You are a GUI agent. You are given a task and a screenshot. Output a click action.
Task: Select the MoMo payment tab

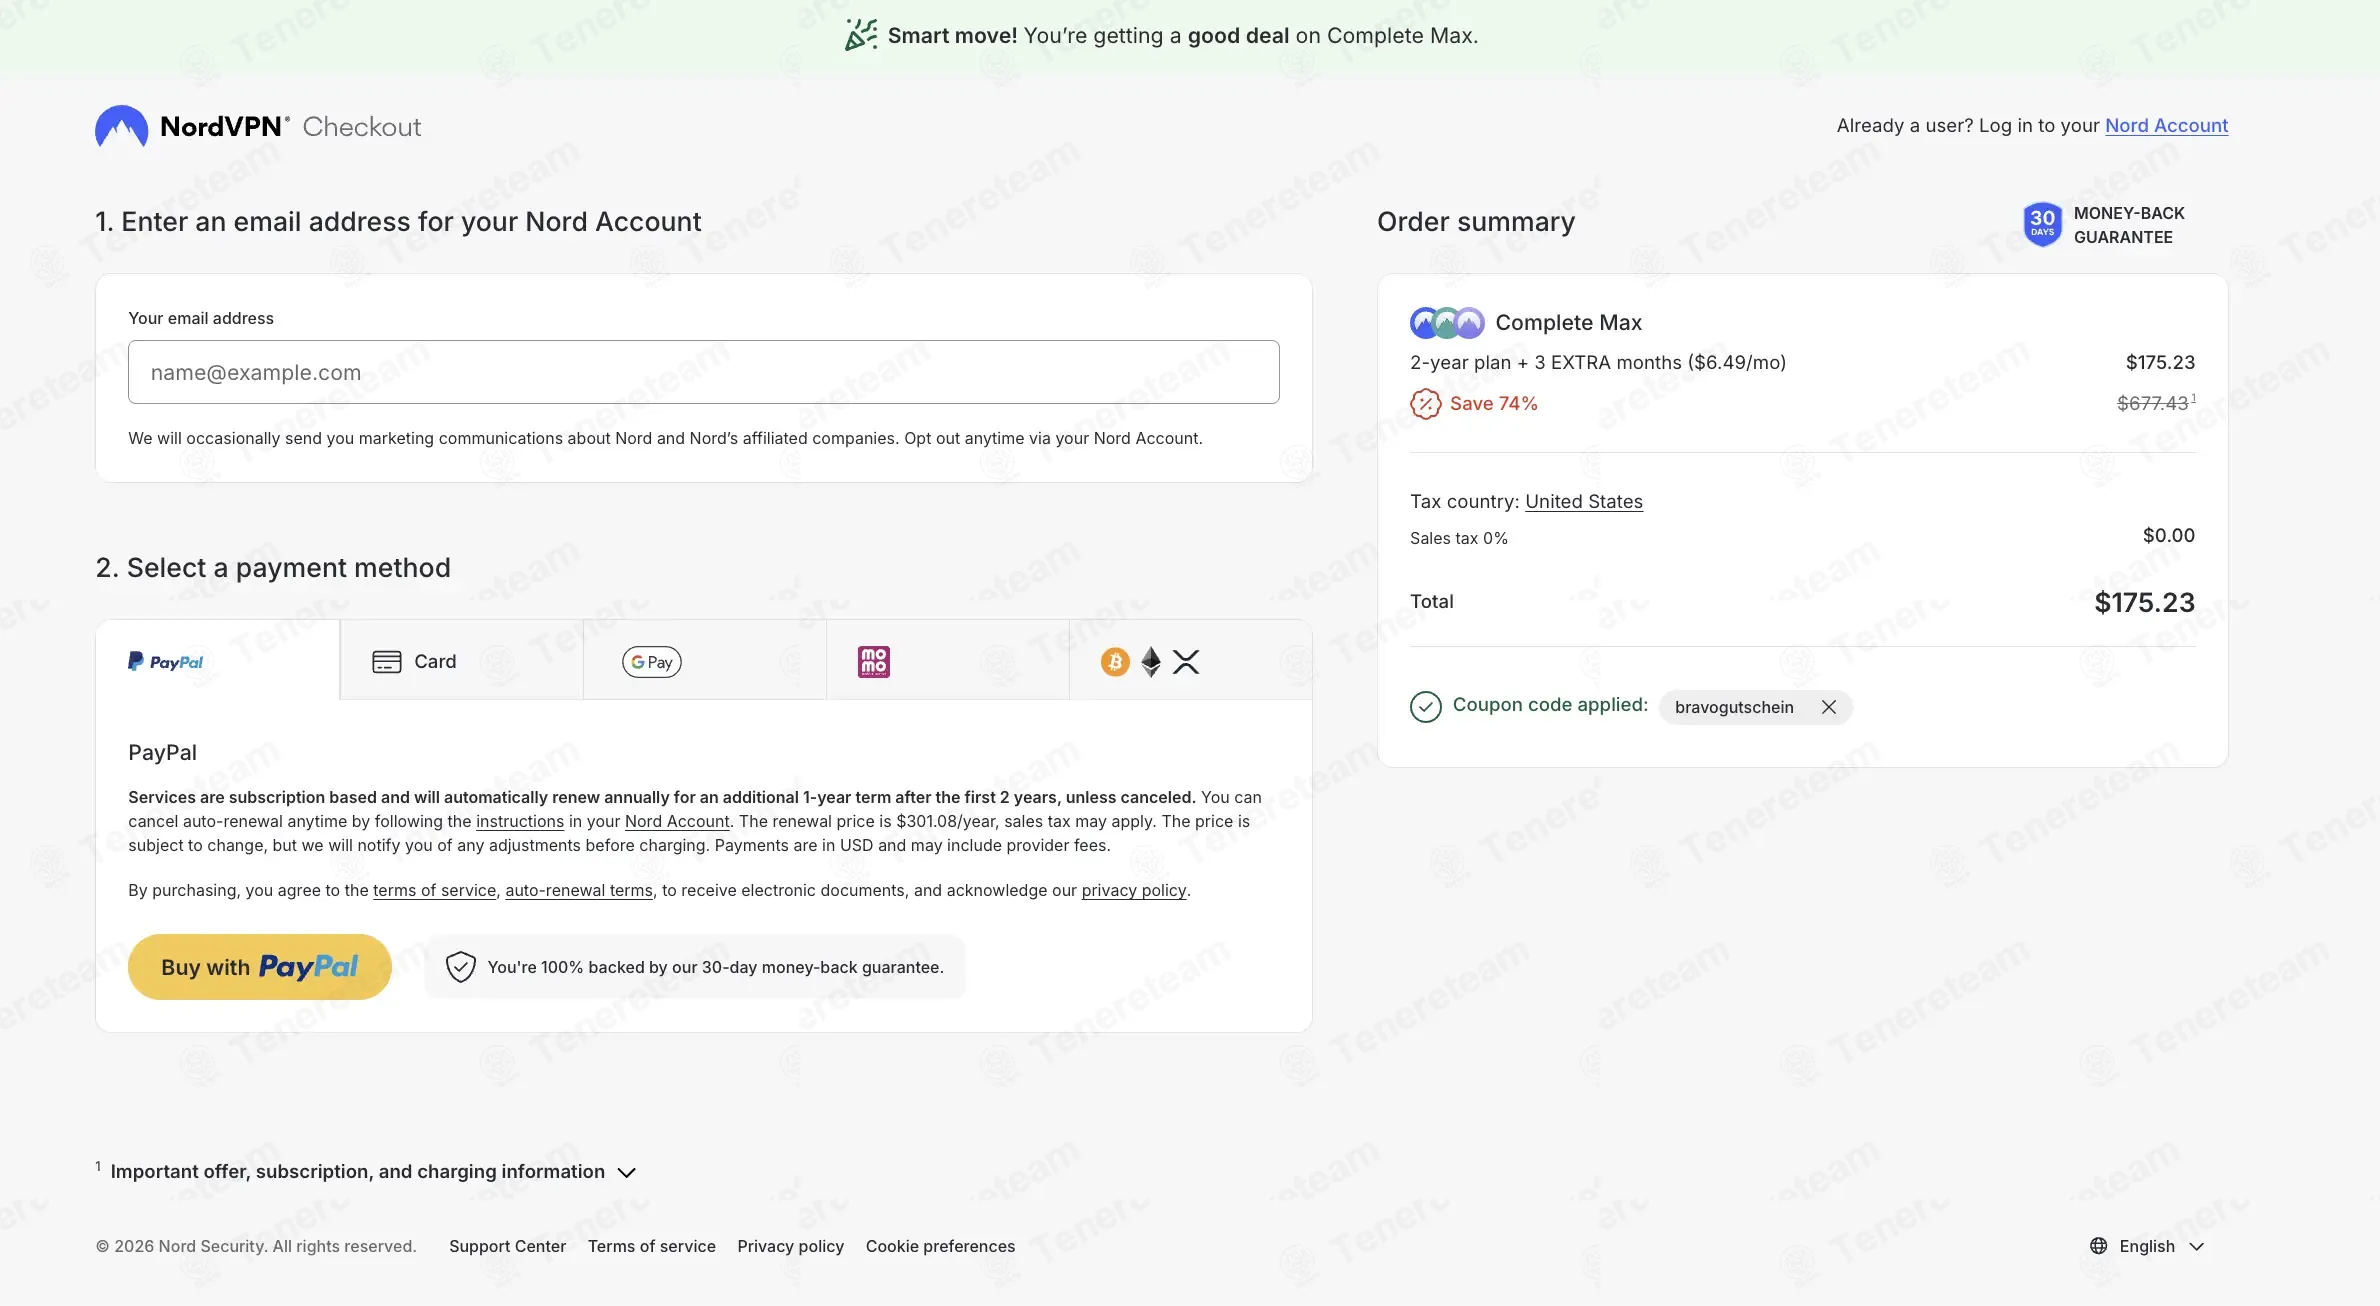click(948, 661)
